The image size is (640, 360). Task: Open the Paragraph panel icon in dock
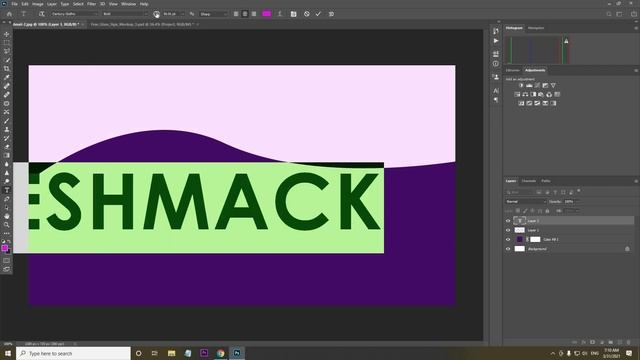(x=496, y=100)
